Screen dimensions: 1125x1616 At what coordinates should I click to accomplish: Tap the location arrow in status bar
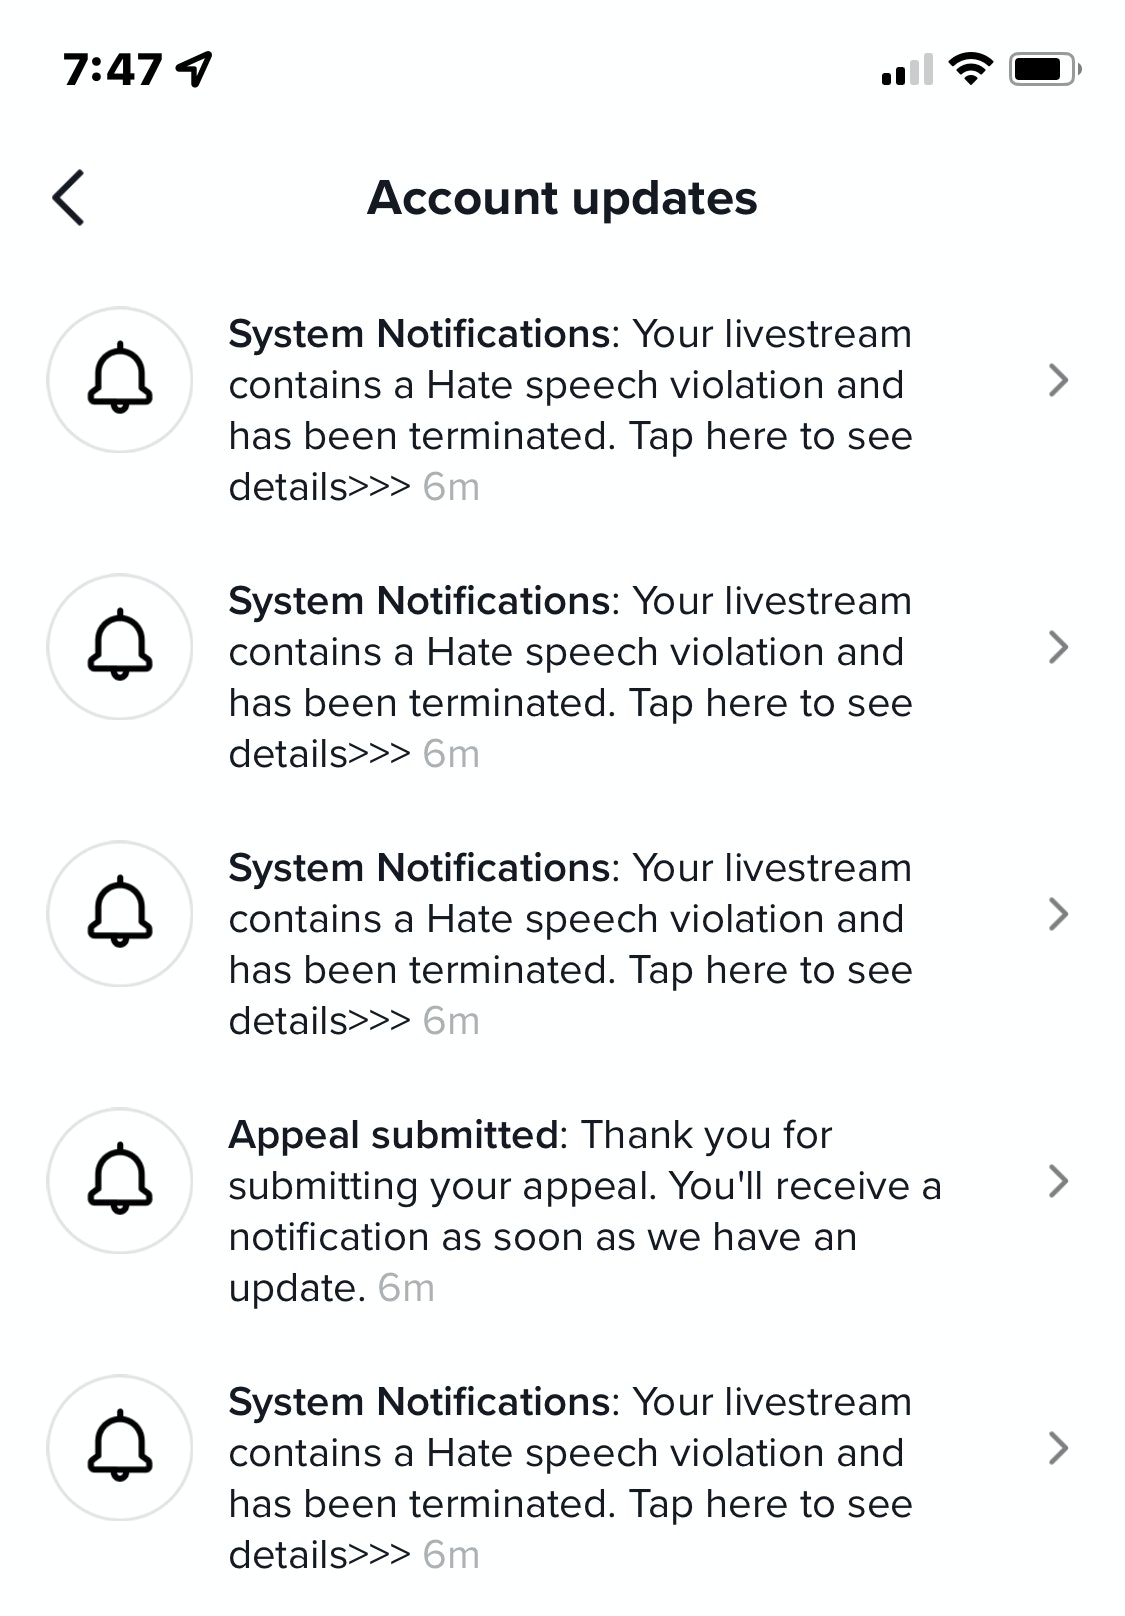pos(194,69)
